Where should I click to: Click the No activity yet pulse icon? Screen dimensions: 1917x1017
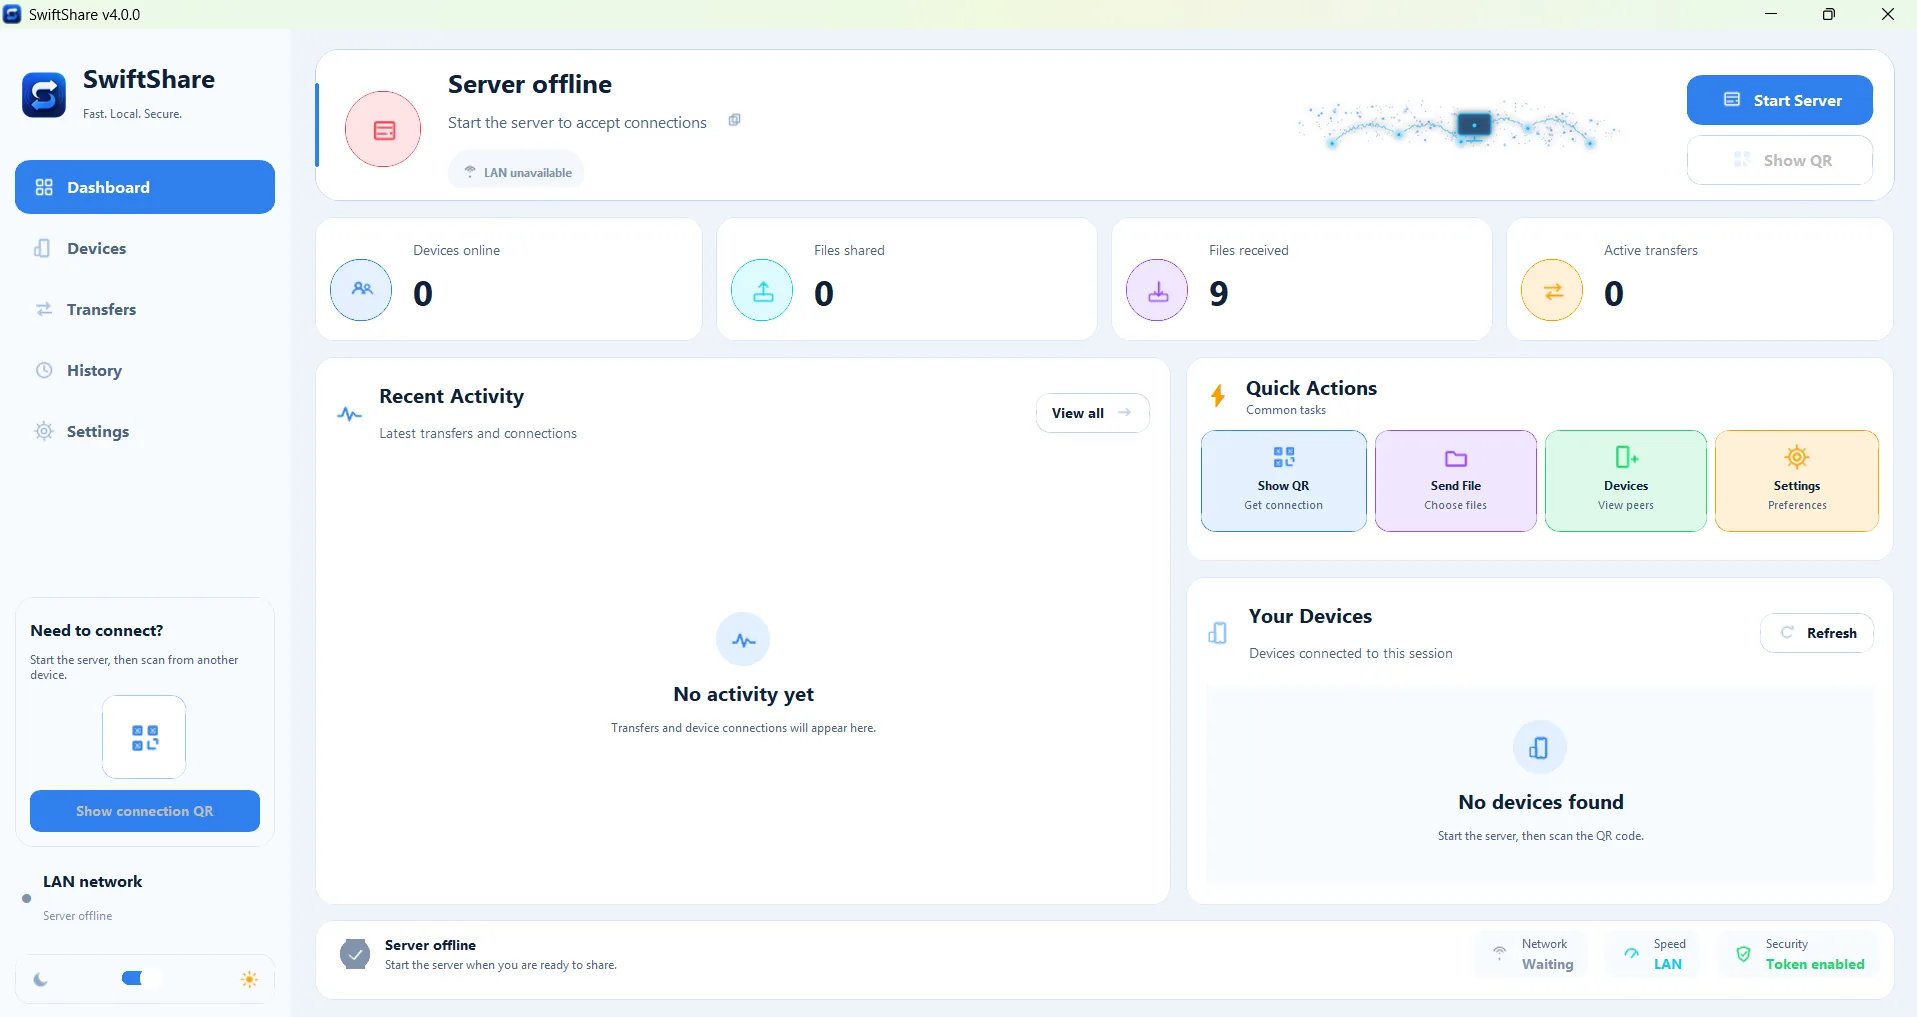(x=743, y=639)
